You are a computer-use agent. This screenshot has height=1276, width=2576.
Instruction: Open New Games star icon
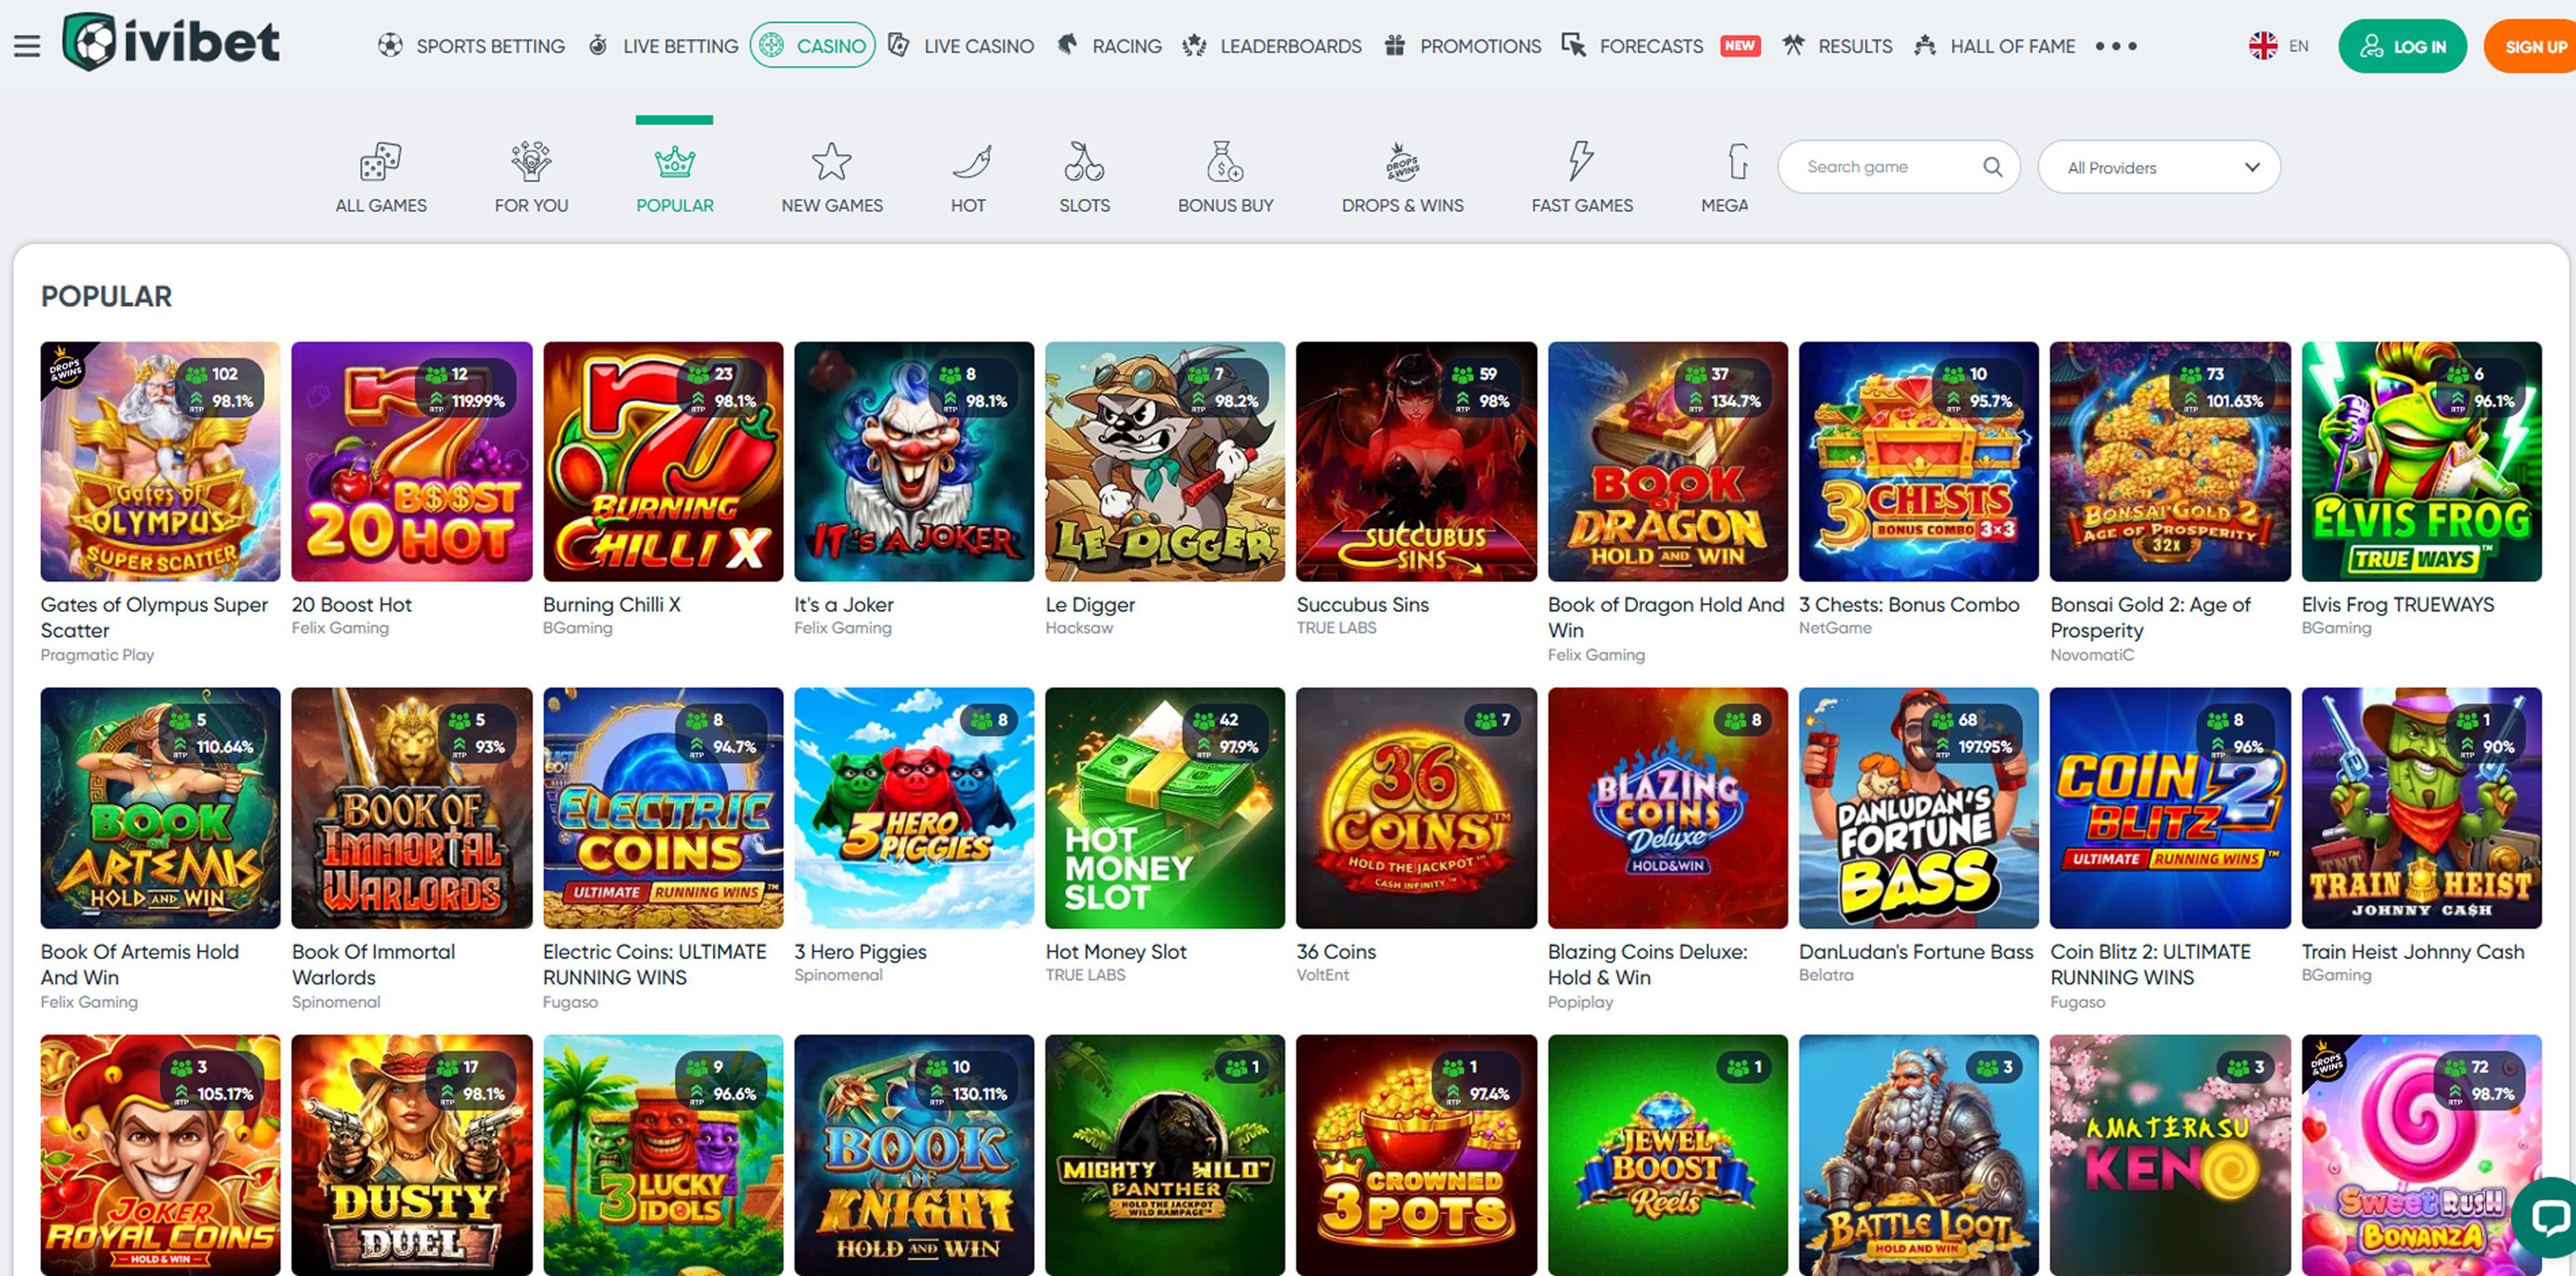click(832, 161)
